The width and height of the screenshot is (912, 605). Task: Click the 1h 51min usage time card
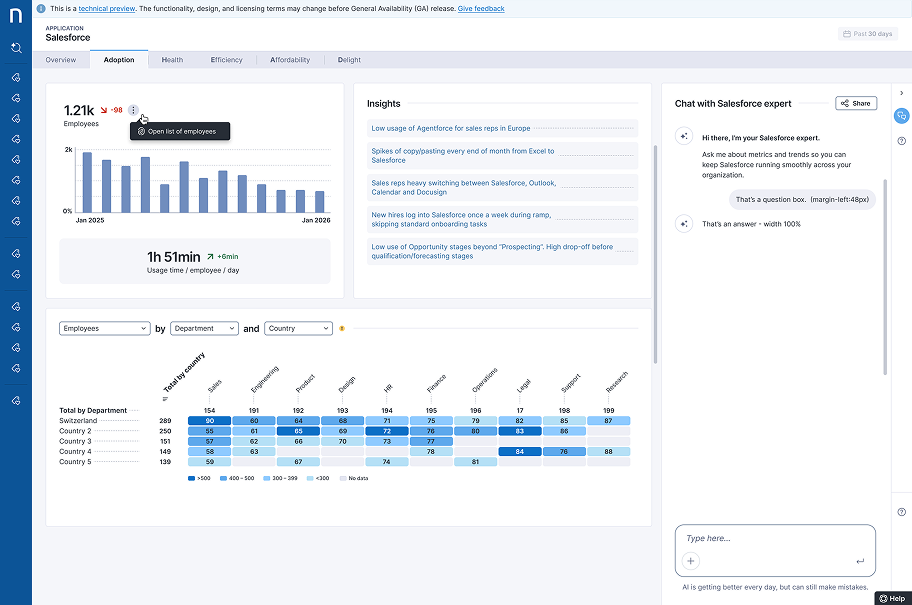coord(195,262)
